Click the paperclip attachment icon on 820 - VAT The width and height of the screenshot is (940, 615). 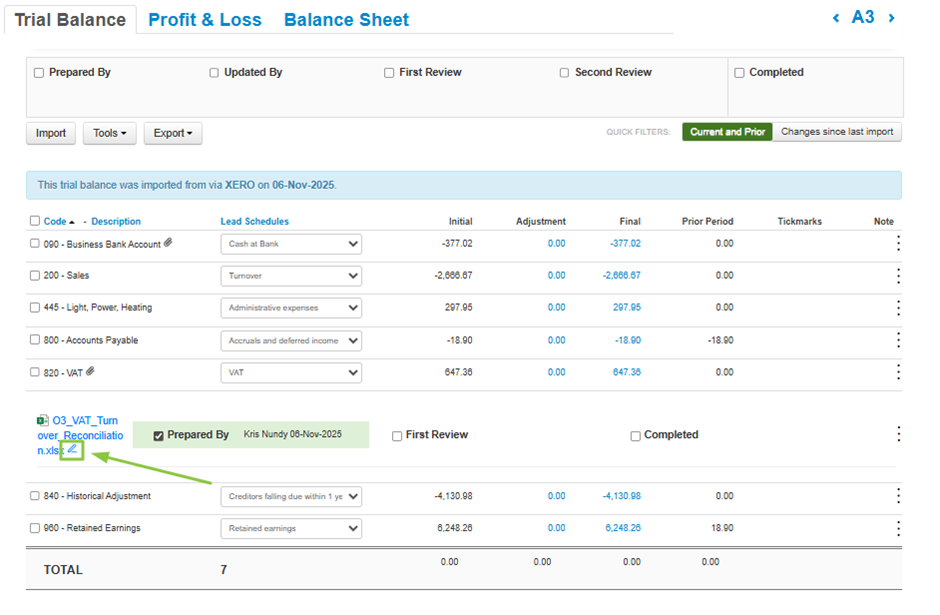click(91, 371)
